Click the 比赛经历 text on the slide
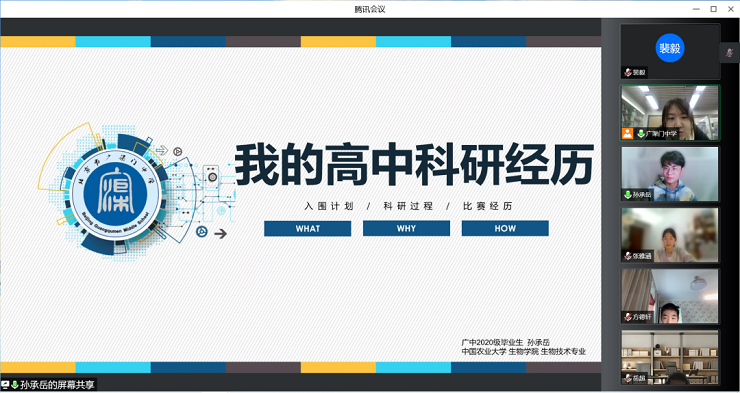Screen dimensions: 740x393 click(x=487, y=206)
